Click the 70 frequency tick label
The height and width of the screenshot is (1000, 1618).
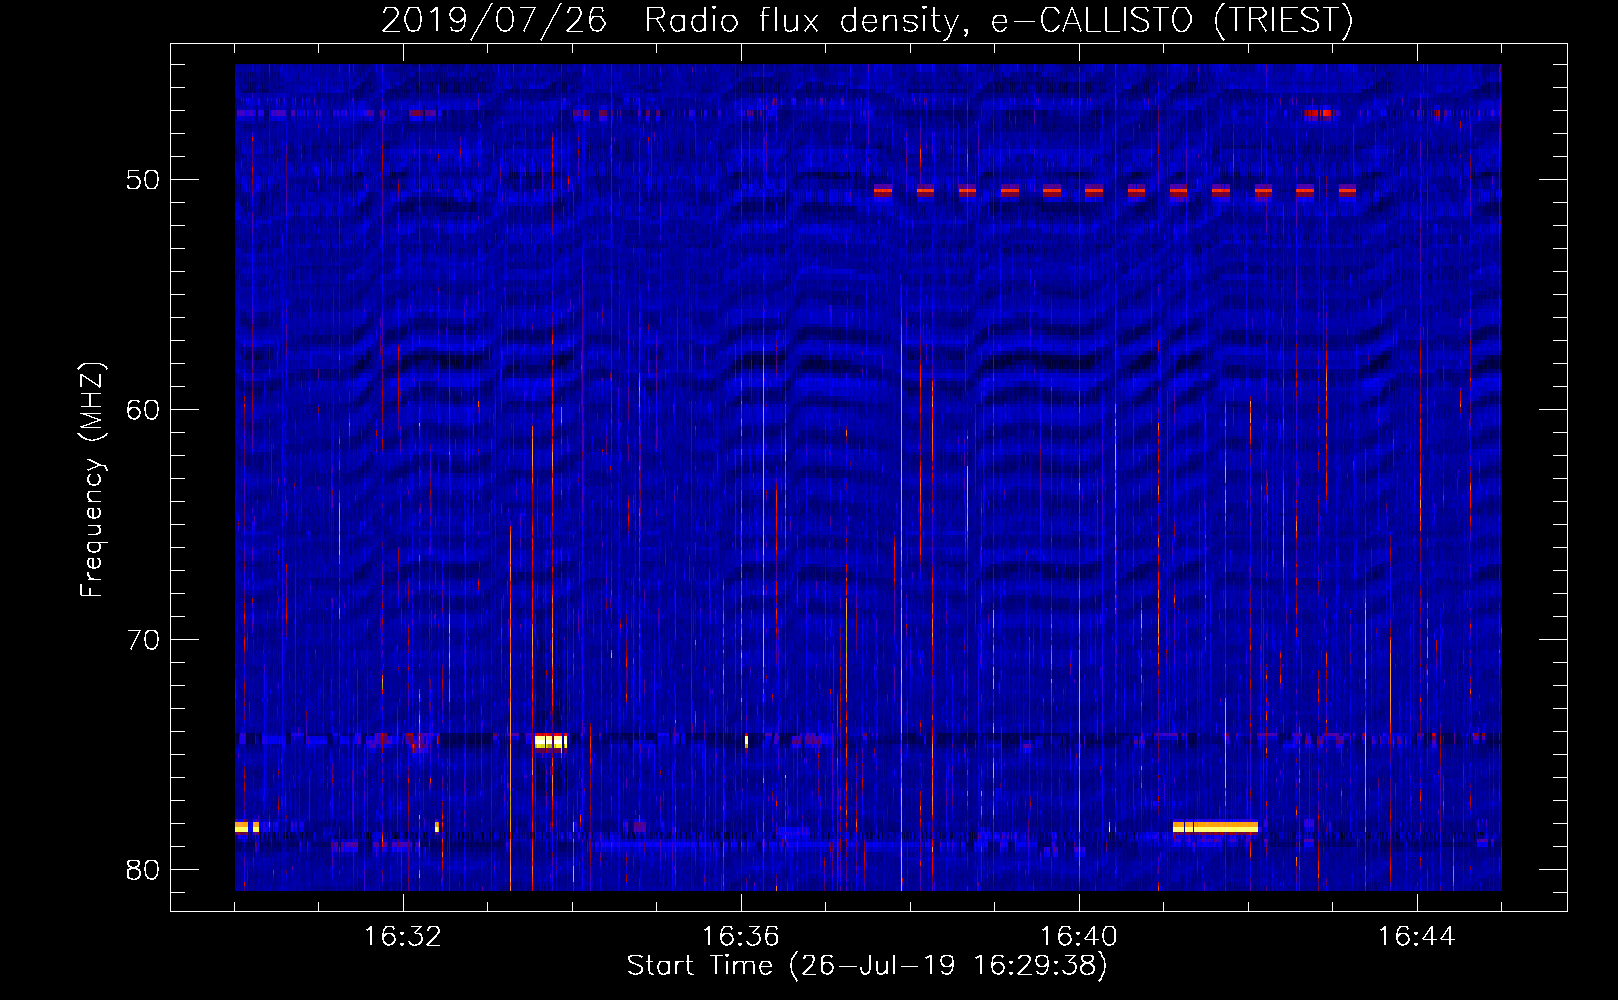coord(143,640)
